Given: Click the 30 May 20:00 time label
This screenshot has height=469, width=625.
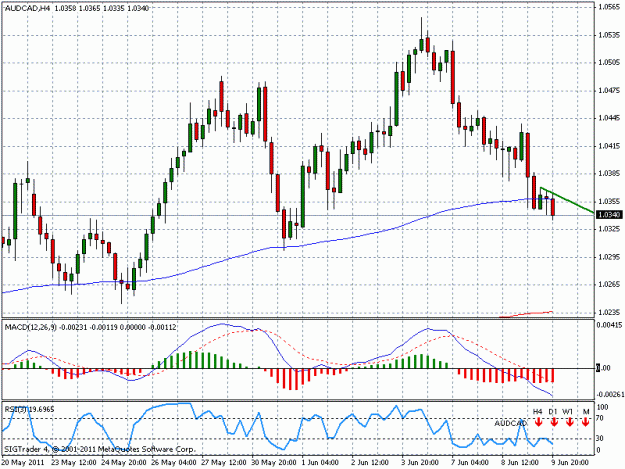Looking at the screenshot, I should [x=273, y=463].
